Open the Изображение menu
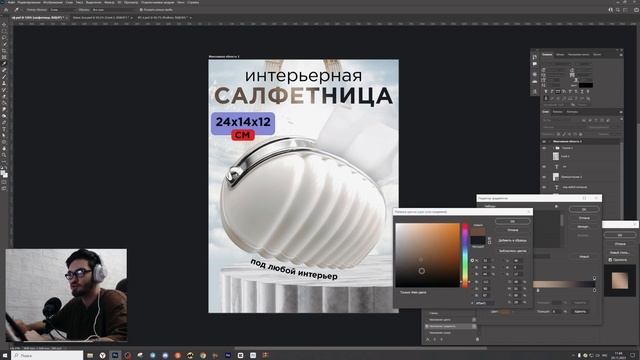The height and width of the screenshot is (360, 640). coord(53,2)
